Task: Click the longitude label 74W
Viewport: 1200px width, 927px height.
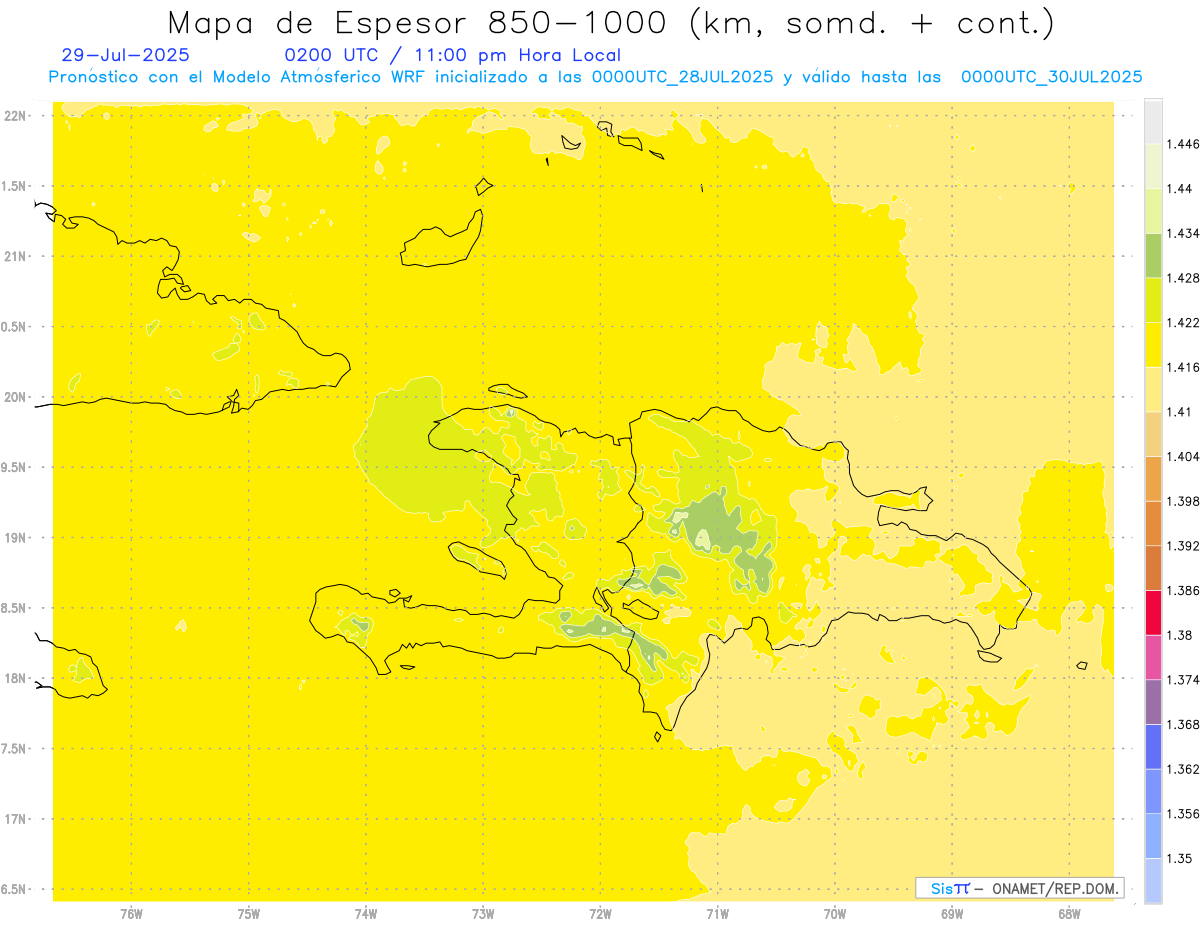Action: [x=366, y=914]
